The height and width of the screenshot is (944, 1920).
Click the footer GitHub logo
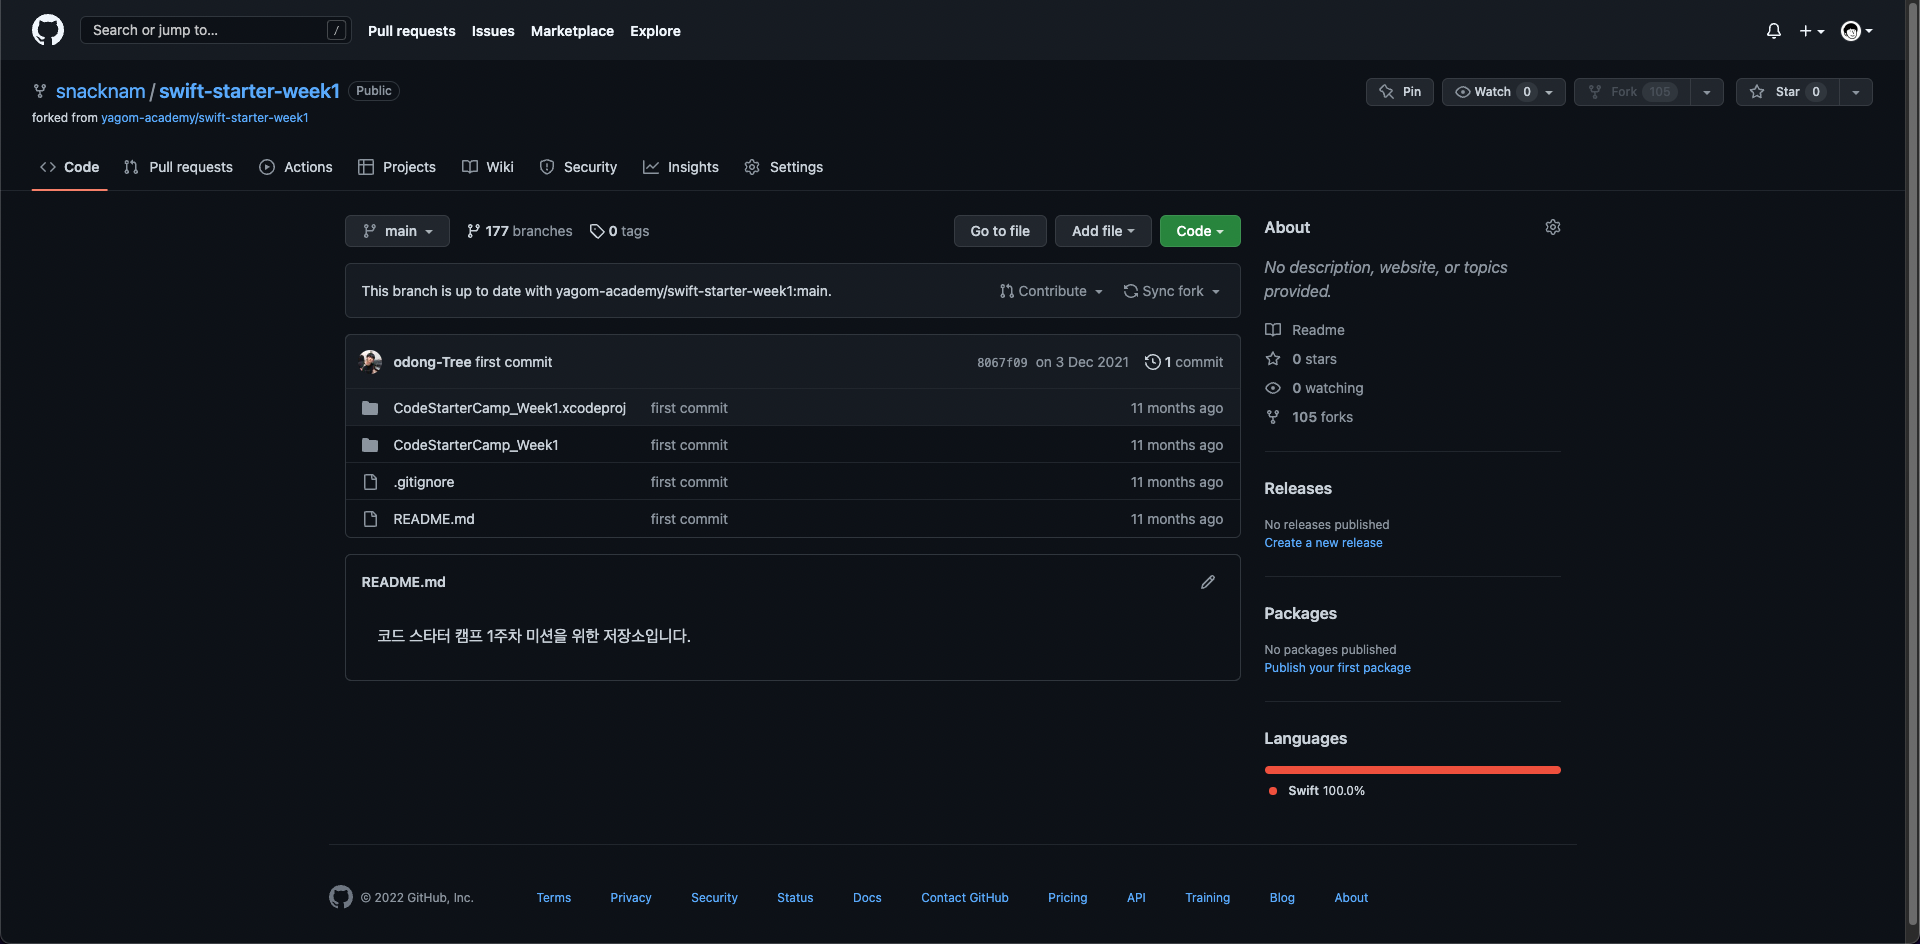(x=341, y=897)
